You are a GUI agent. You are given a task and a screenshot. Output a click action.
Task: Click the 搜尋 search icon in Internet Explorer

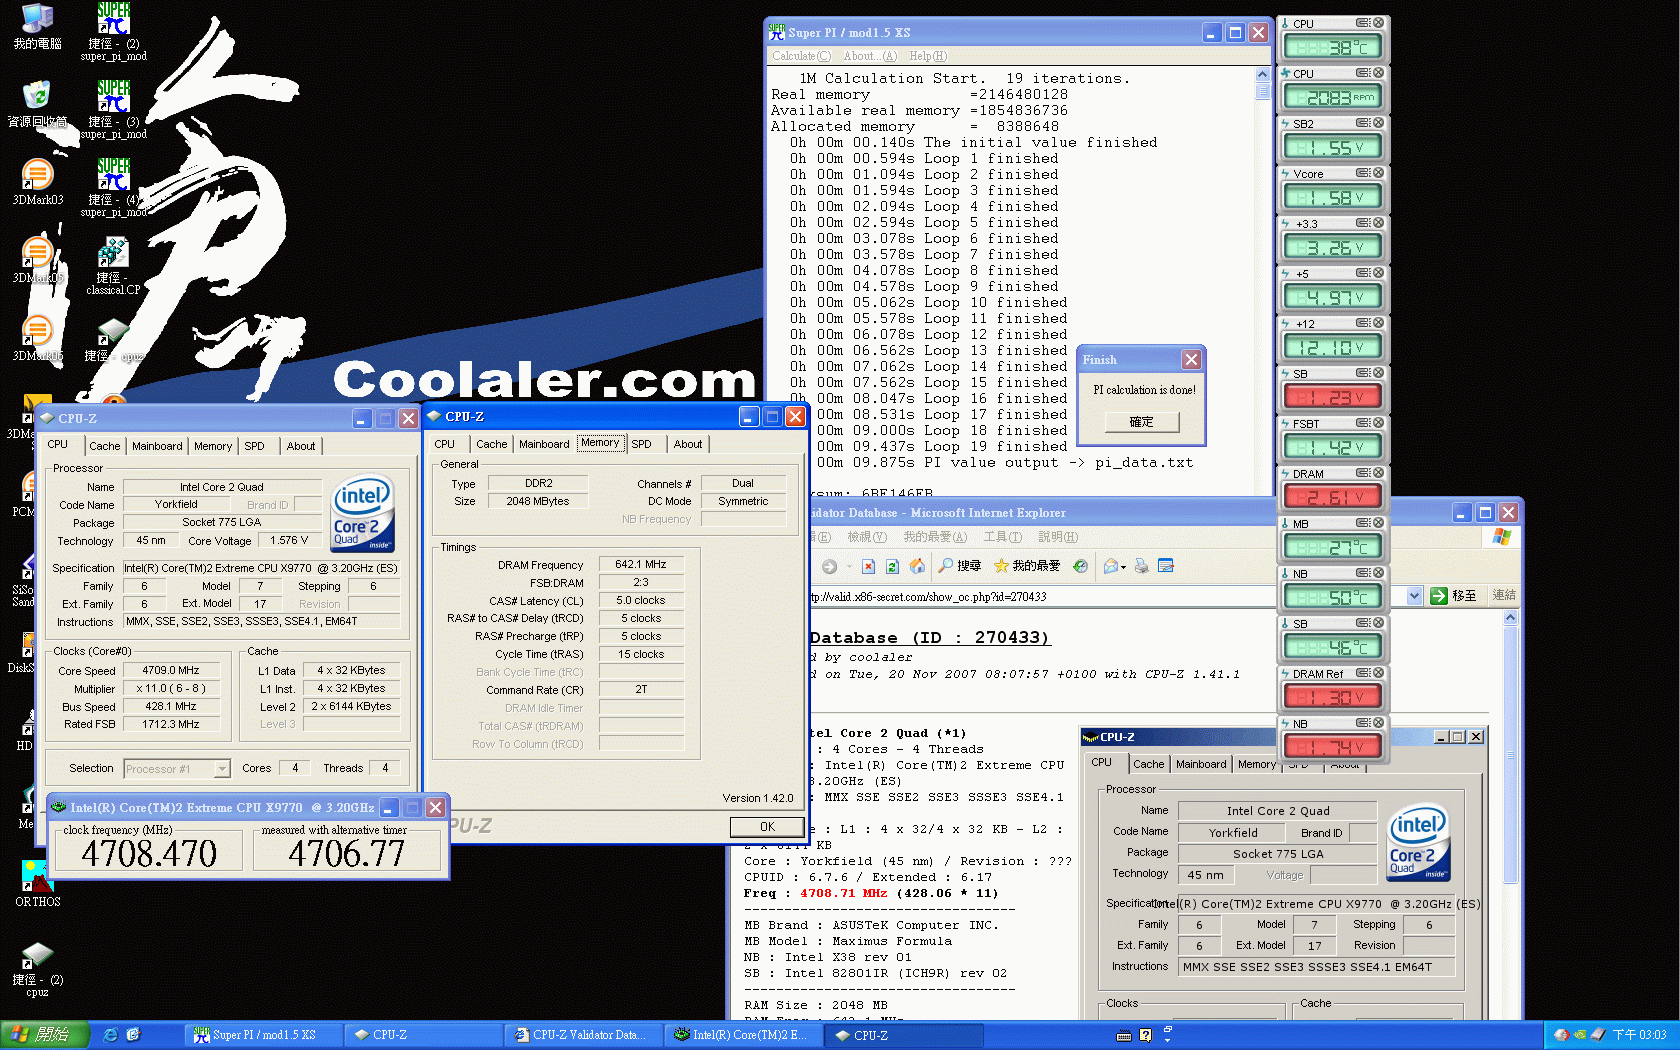point(959,566)
